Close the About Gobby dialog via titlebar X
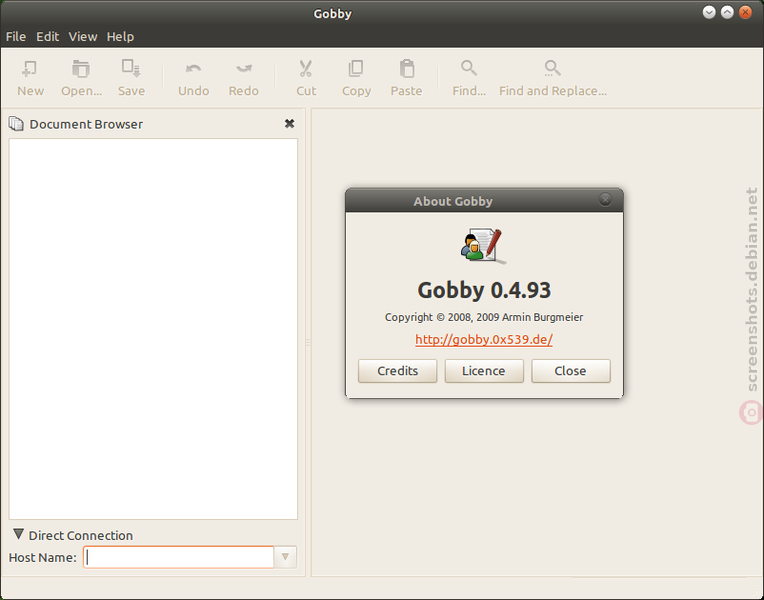This screenshot has height=600, width=764. 605,199
